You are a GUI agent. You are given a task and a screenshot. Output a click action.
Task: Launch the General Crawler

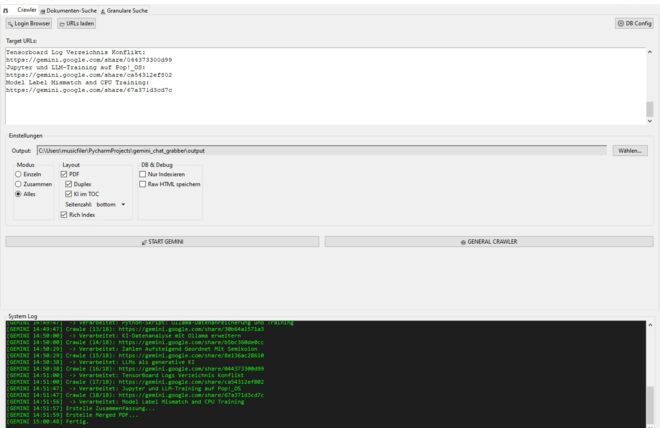tap(488, 242)
